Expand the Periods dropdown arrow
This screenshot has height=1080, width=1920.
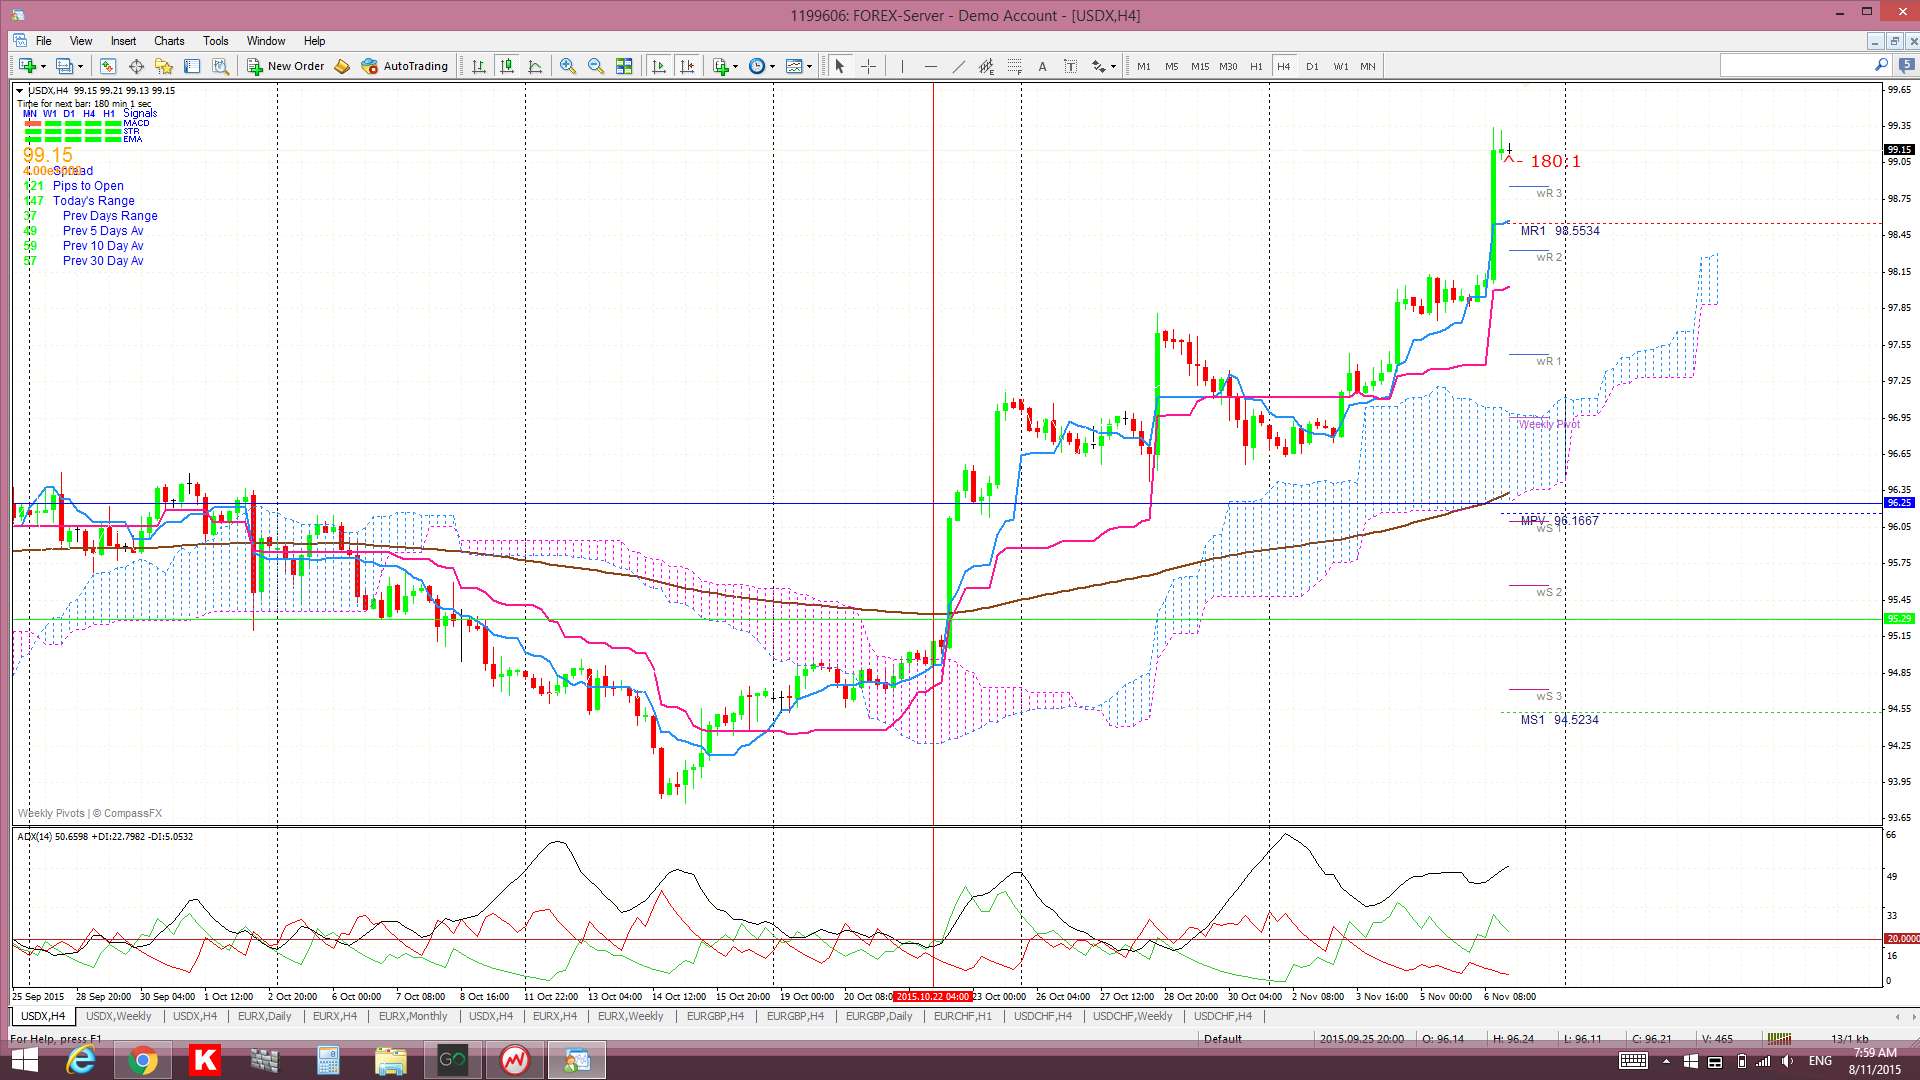[x=773, y=66]
